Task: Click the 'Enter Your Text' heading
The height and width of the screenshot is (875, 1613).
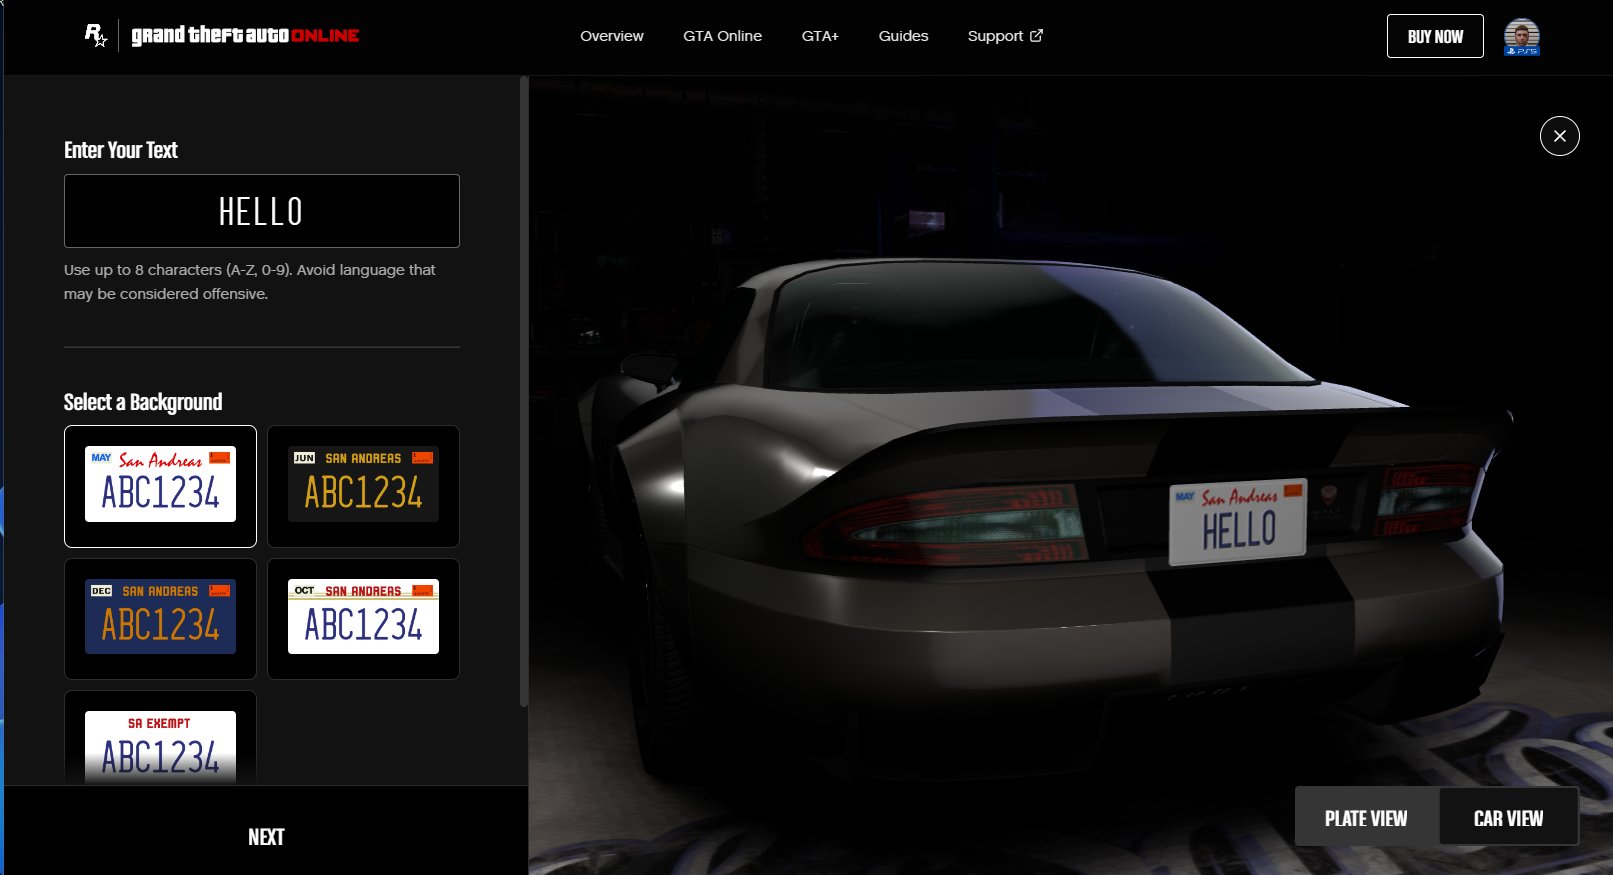Action: [121, 150]
